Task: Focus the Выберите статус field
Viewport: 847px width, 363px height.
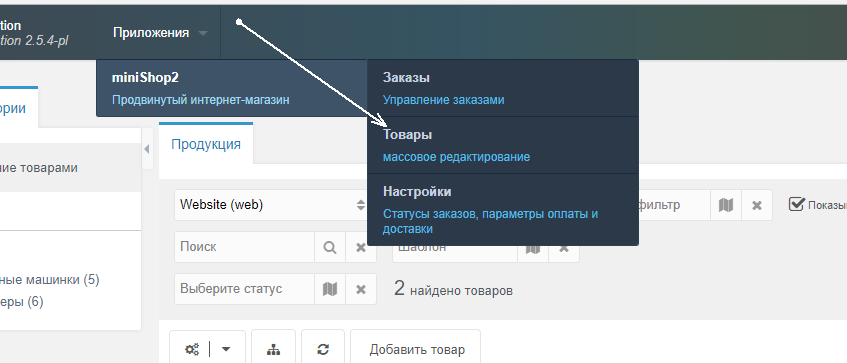Action: (x=245, y=288)
